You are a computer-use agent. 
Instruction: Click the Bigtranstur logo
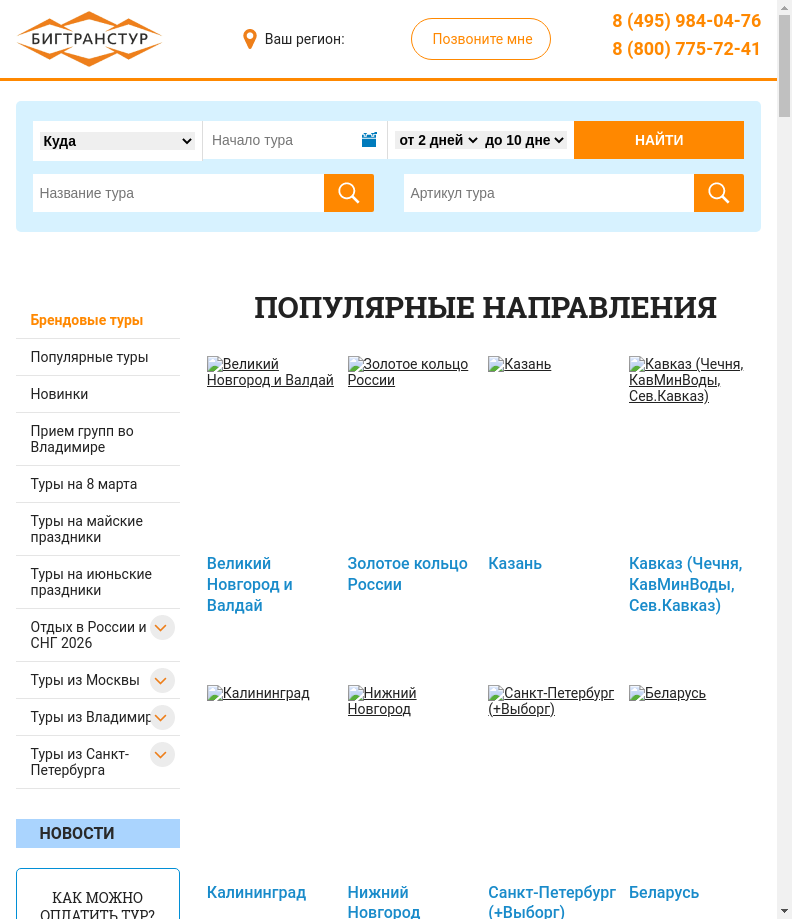click(89, 39)
